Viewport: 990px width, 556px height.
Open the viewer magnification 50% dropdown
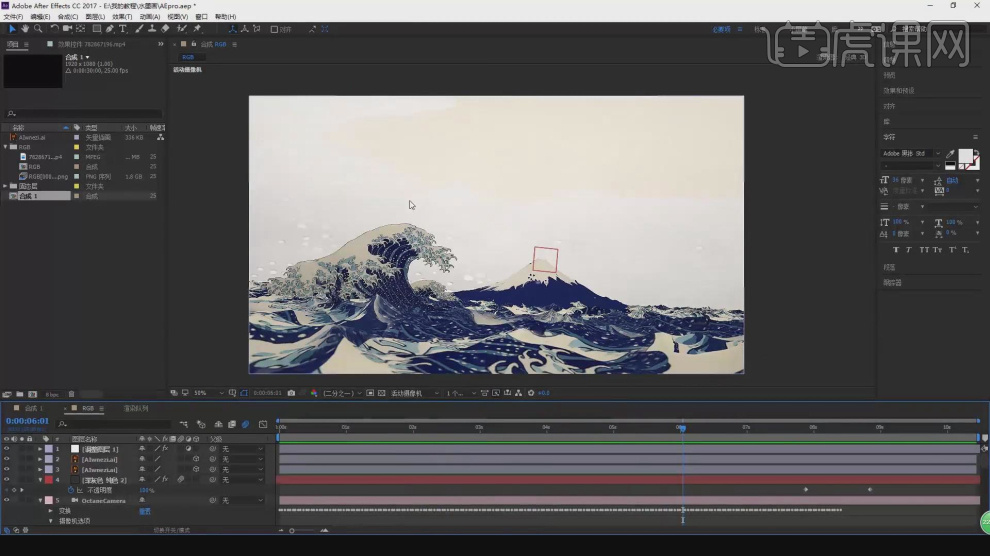[209, 393]
